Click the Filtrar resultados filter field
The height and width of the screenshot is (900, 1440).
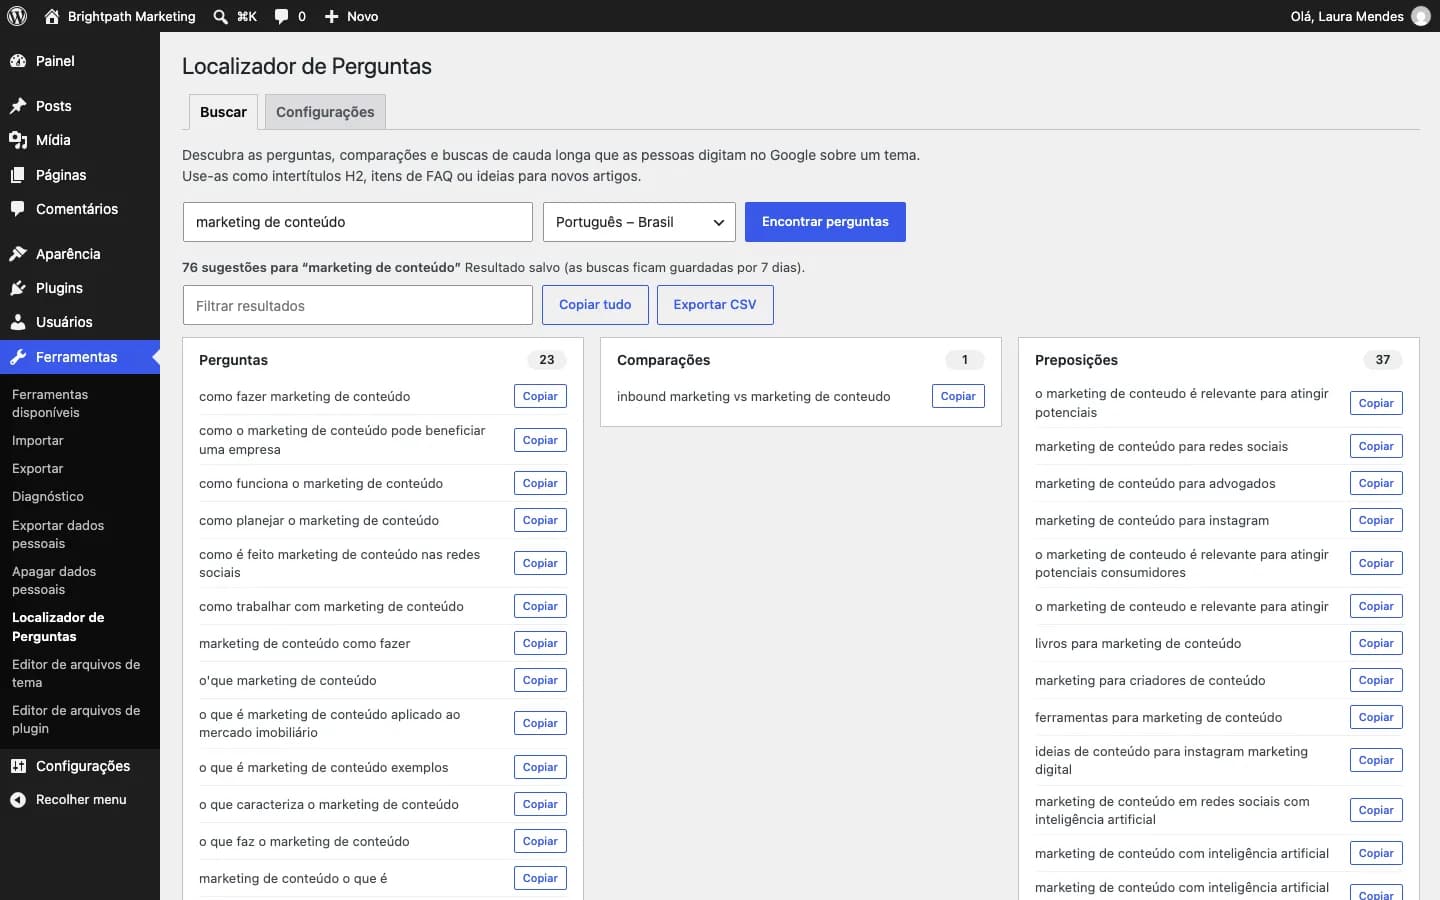click(358, 305)
